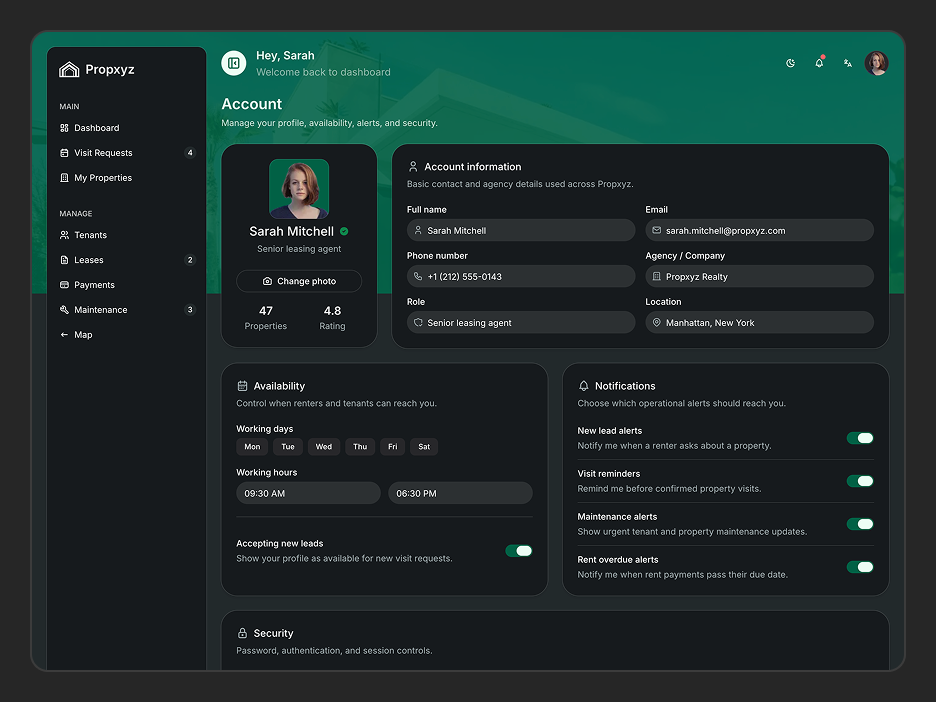The width and height of the screenshot is (936, 702).
Task: Edit the Role field
Action: click(x=521, y=322)
